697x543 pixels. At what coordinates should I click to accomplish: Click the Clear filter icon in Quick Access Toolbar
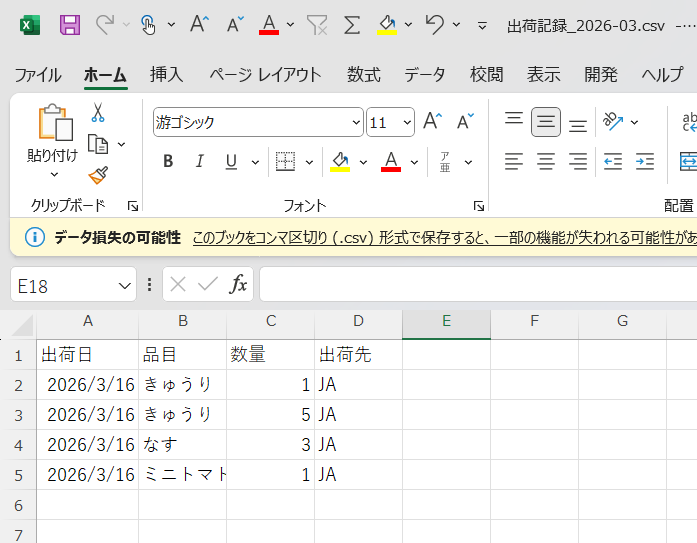[x=317, y=24]
